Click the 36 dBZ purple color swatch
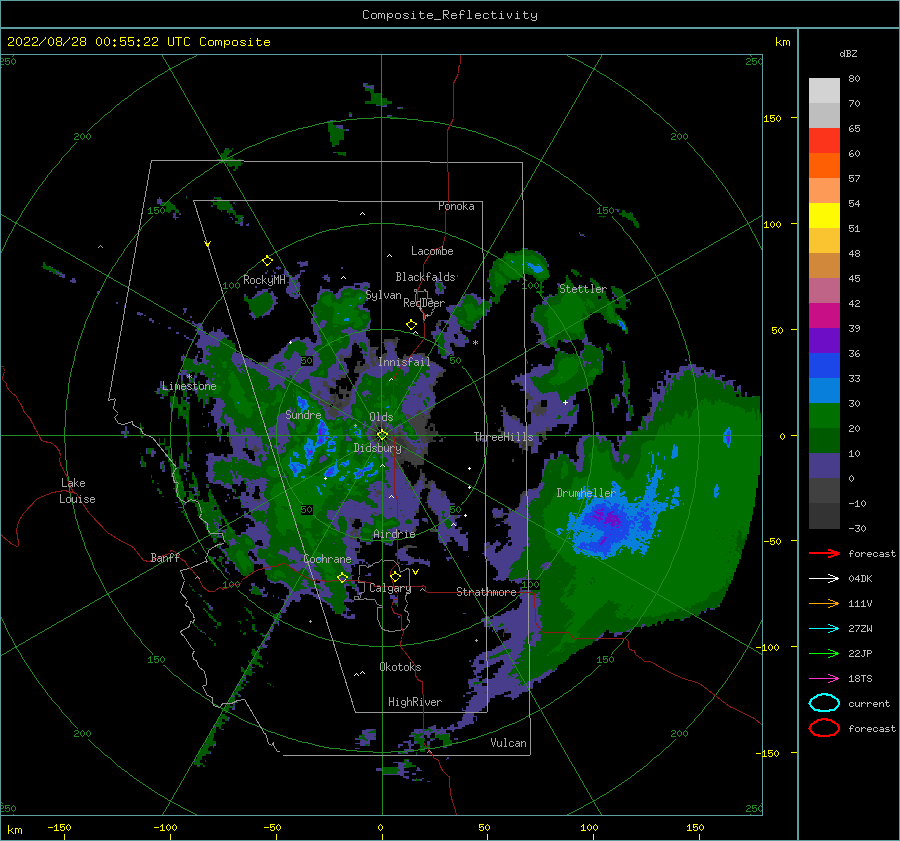 tap(824, 341)
